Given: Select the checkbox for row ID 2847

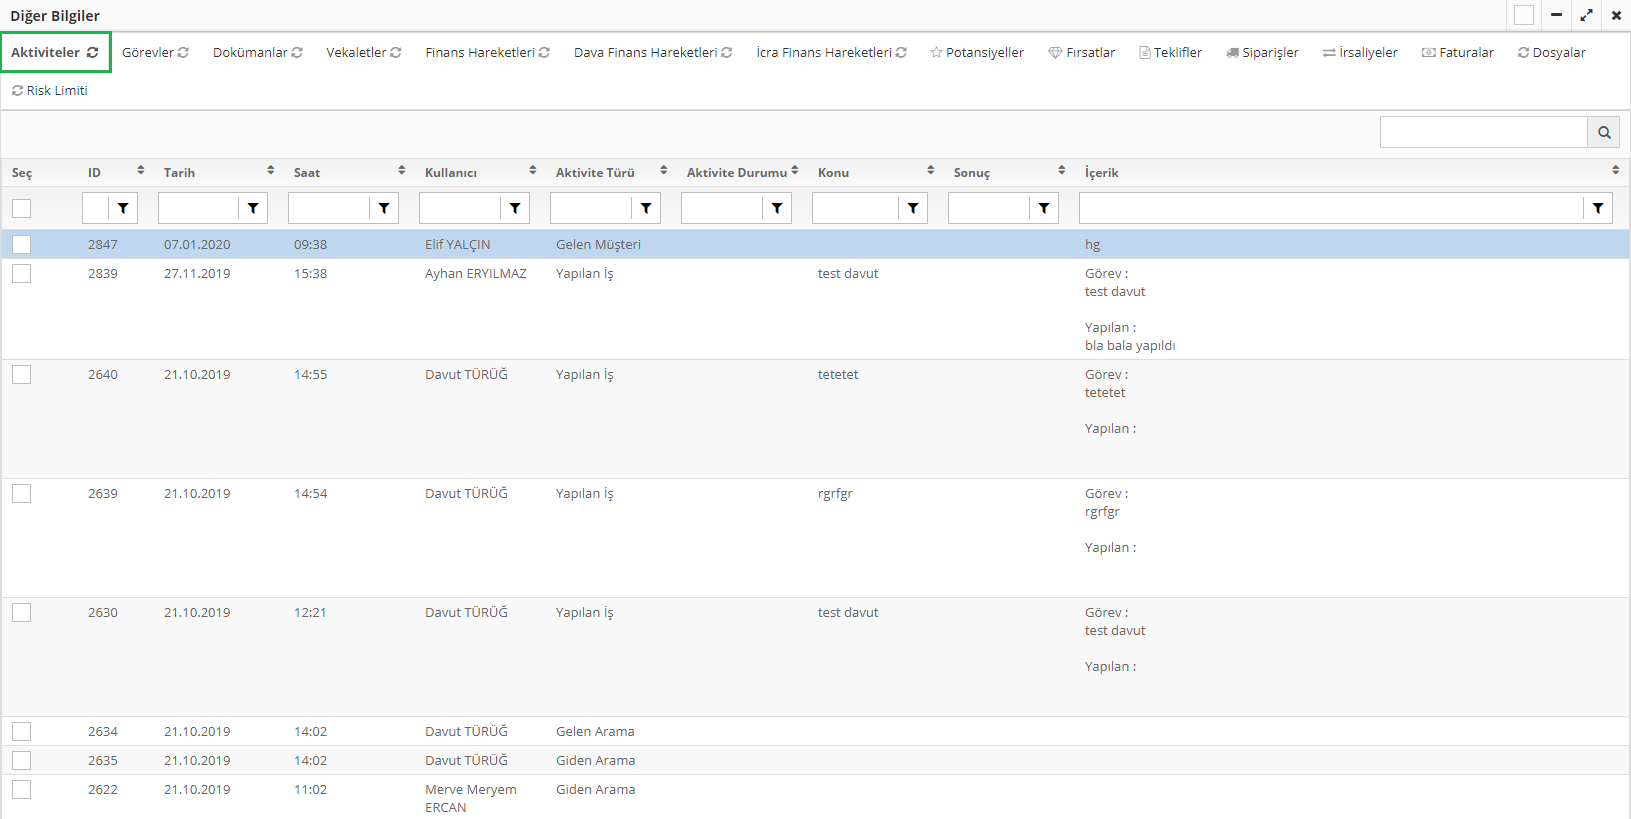Looking at the screenshot, I should tap(22, 244).
